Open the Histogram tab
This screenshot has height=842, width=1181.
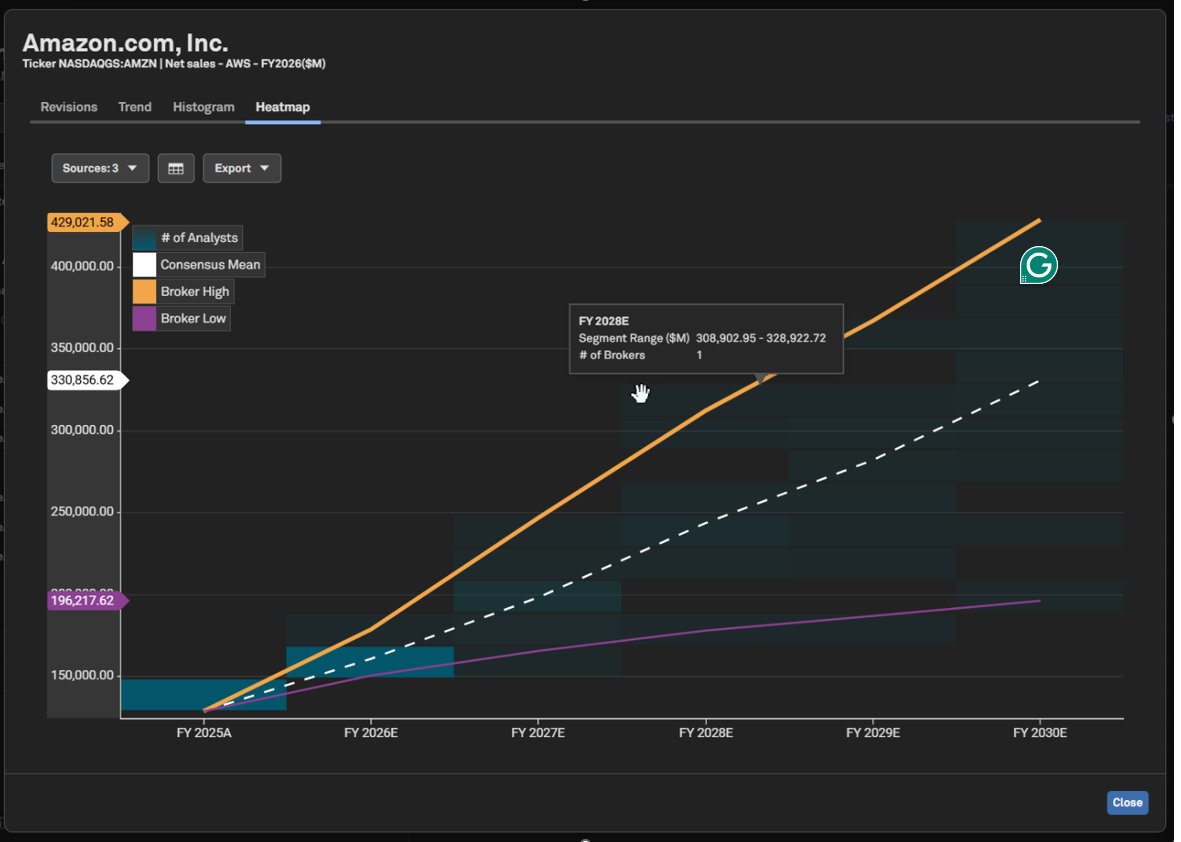[x=203, y=107]
